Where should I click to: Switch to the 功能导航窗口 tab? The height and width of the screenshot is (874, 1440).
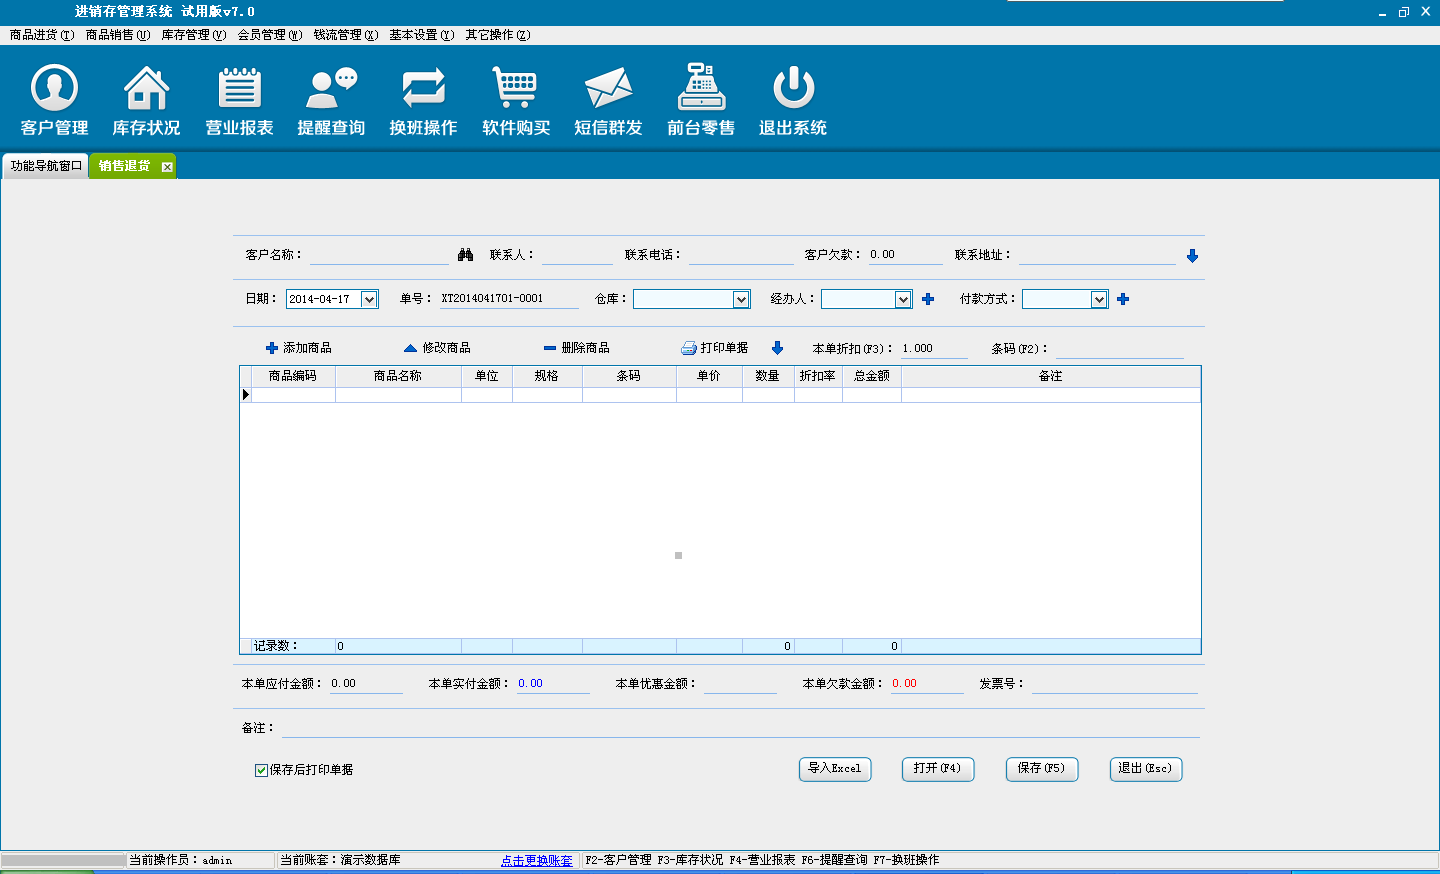(46, 166)
